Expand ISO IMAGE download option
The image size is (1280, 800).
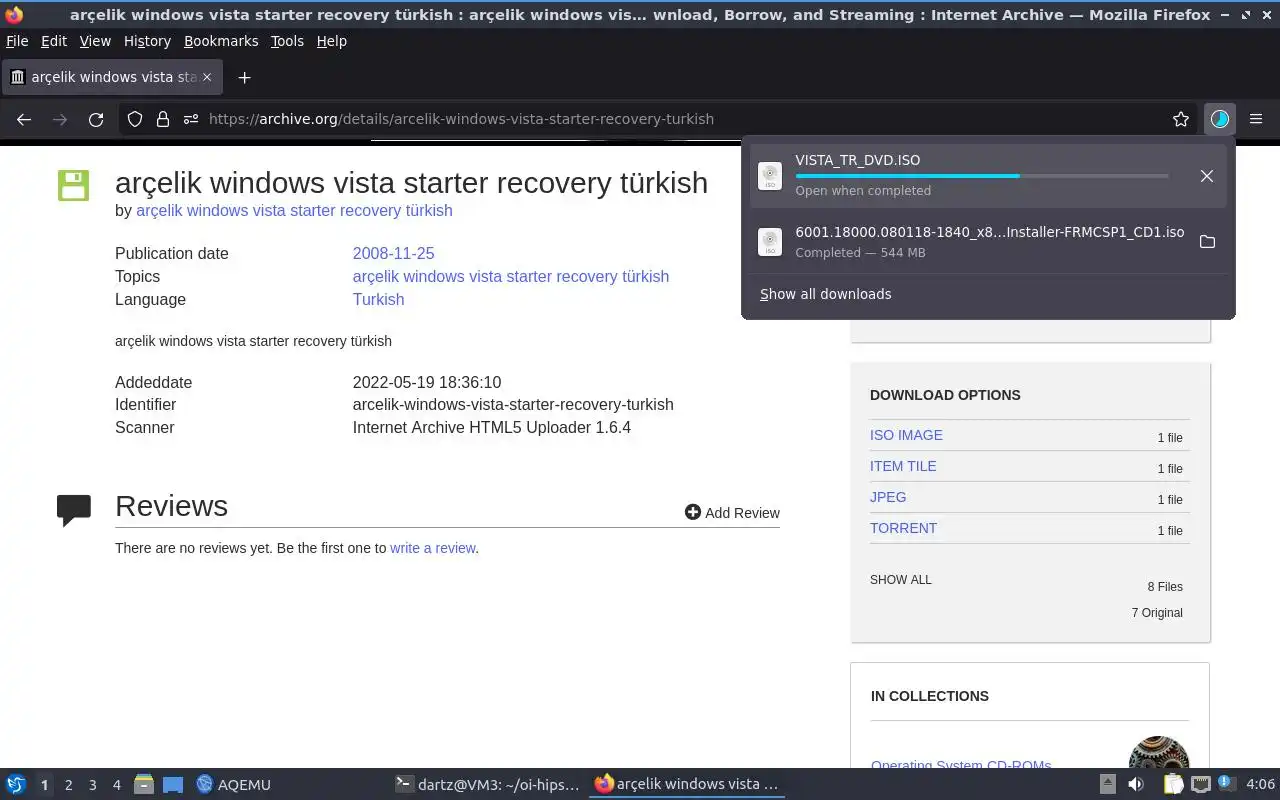pos(906,435)
